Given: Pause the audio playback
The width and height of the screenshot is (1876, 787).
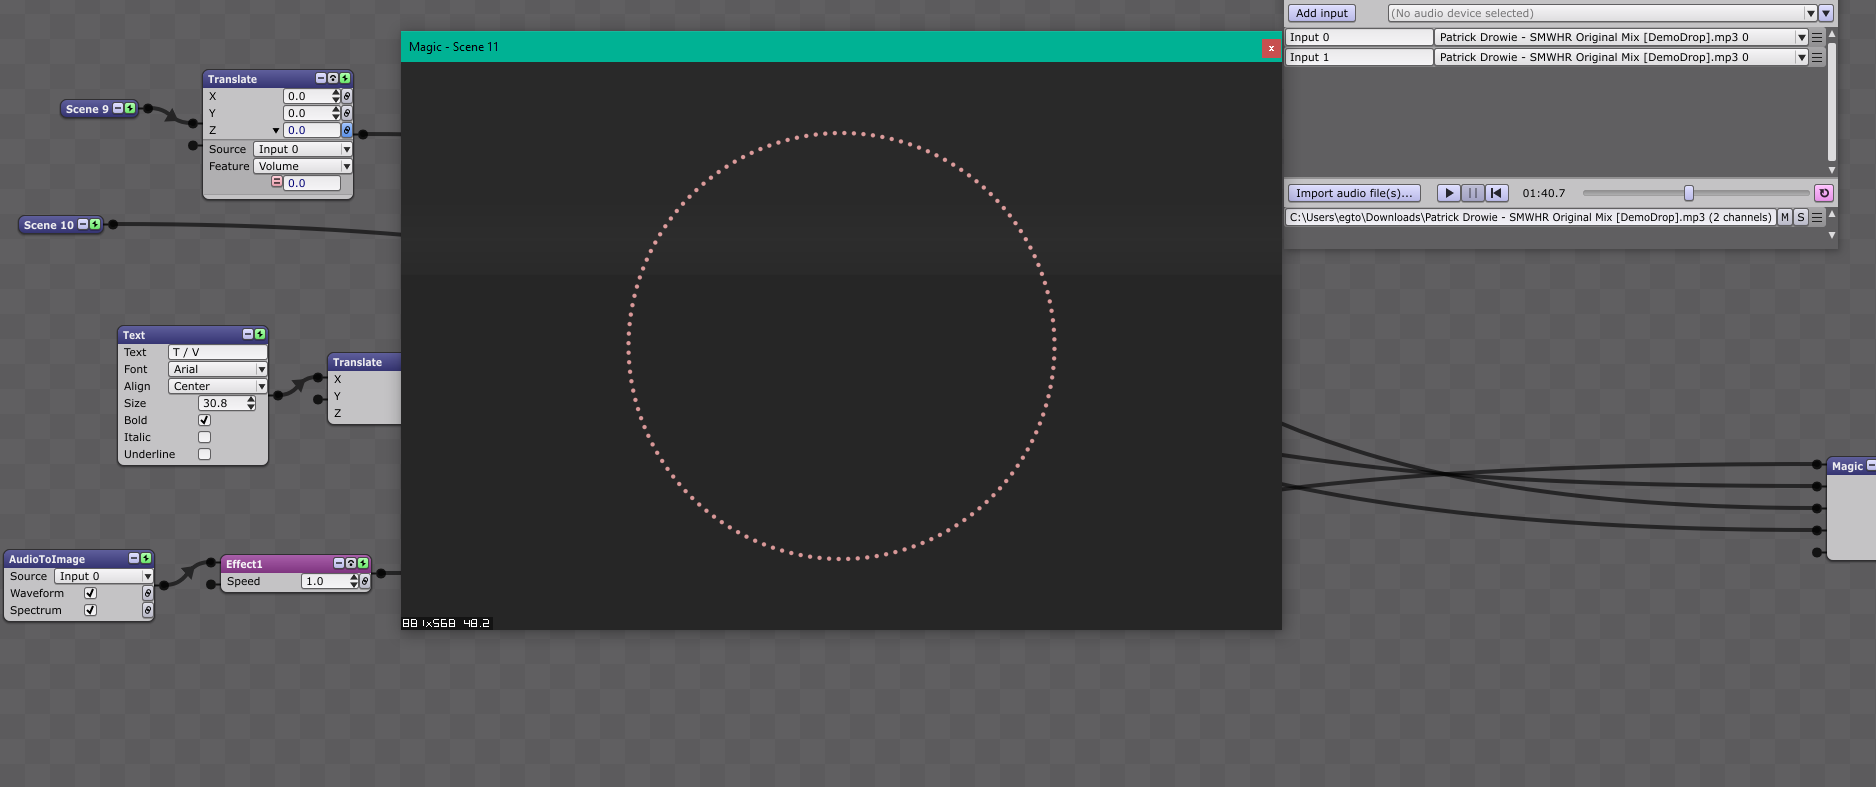Looking at the screenshot, I should (x=1472, y=193).
